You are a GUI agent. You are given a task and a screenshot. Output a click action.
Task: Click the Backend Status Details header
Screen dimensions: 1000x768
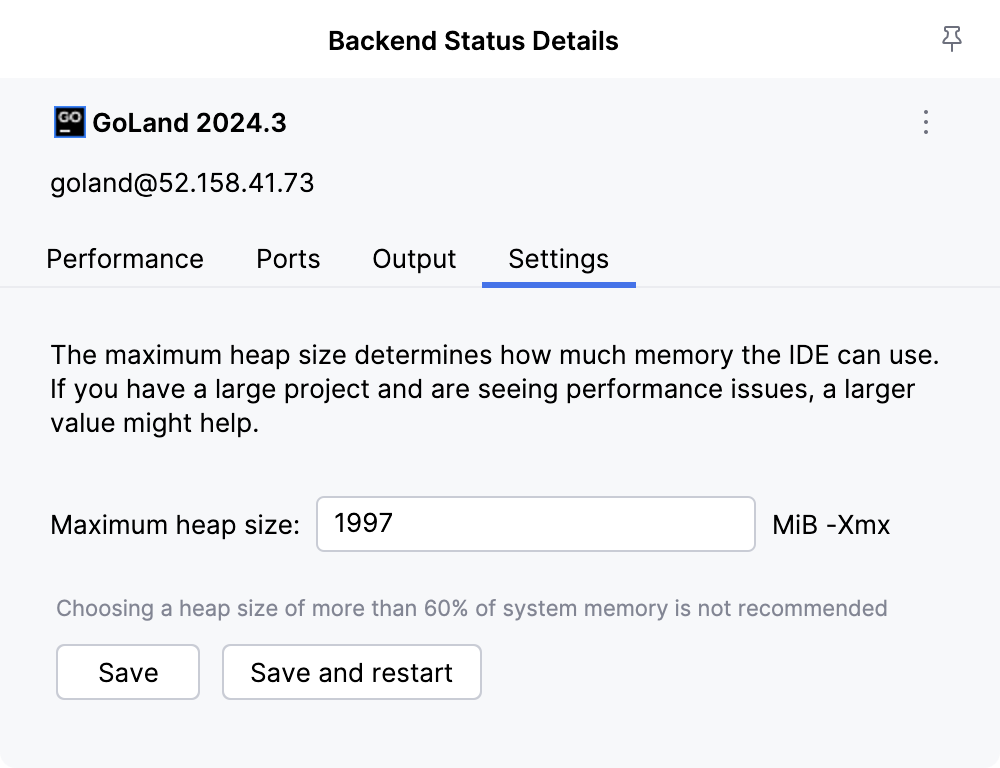tap(473, 40)
